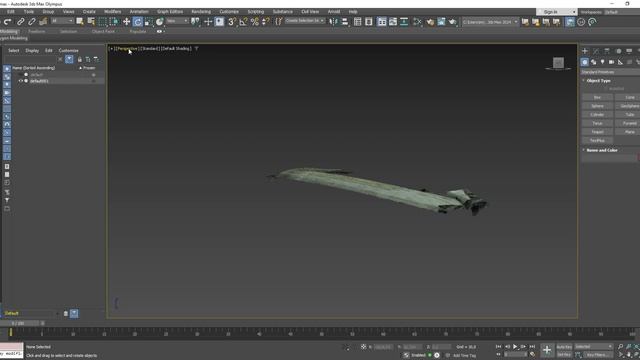Click the Key Filters button
Image resolution: width=640 pixels, height=360 pixels.
coord(598,355)
